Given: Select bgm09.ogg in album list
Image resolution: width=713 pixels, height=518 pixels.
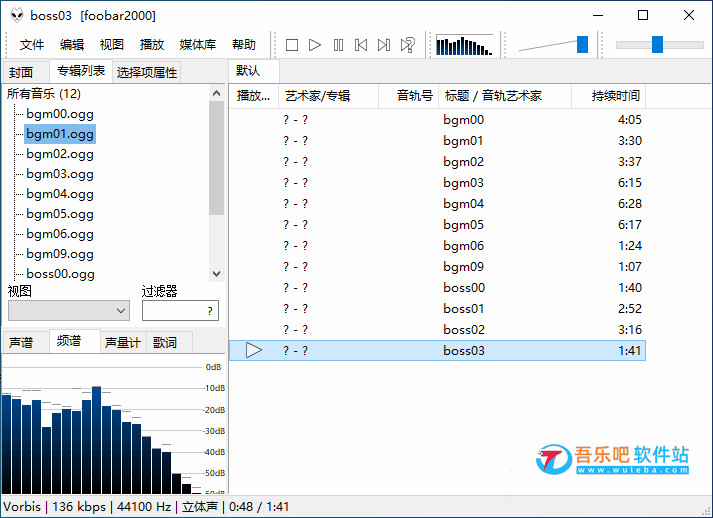Looking at the screenshot, I should [60, 254].
